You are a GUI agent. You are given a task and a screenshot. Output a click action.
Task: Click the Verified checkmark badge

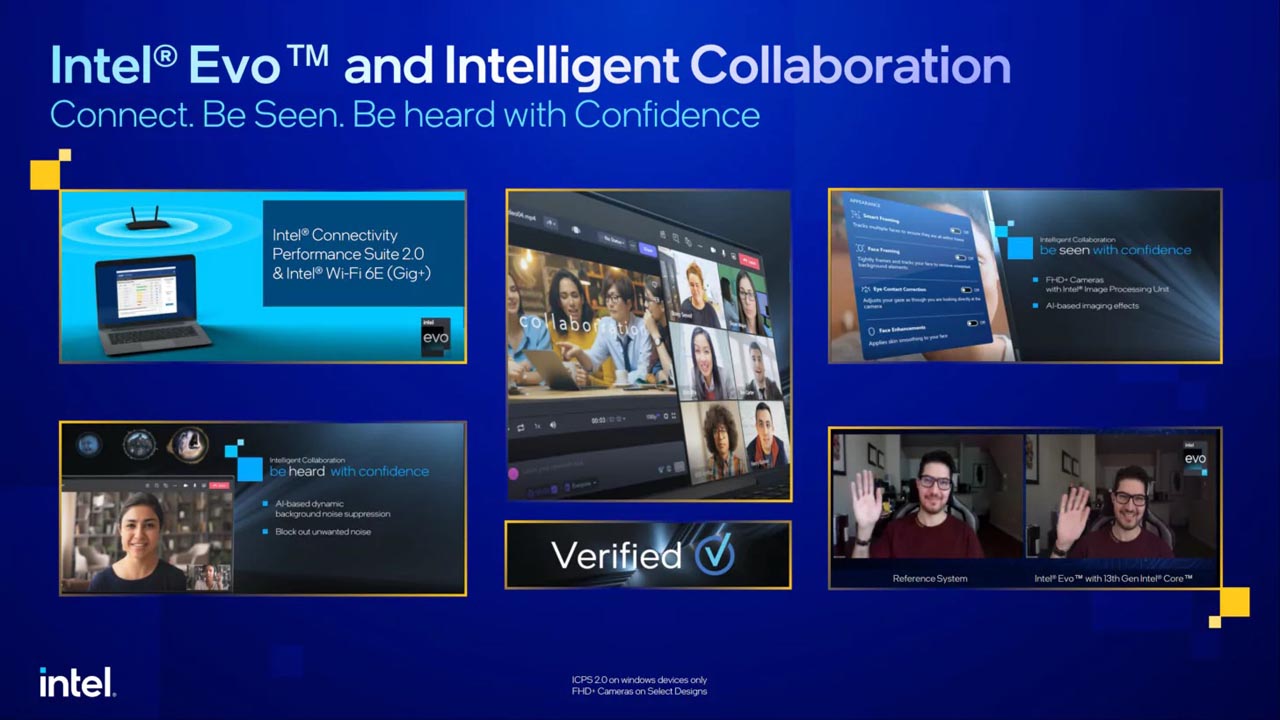point(714,554)
